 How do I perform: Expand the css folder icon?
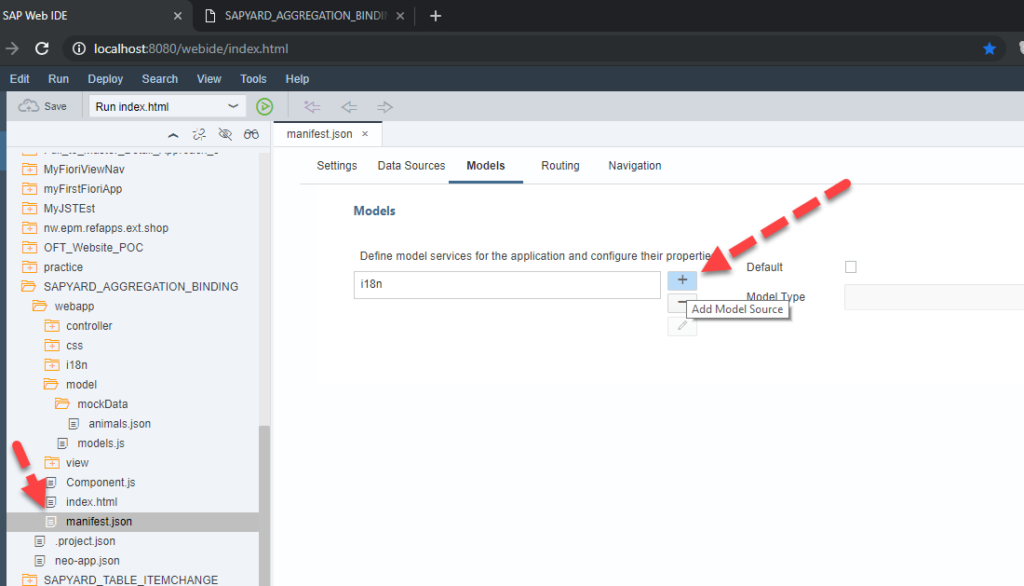[x=52, y=346]
